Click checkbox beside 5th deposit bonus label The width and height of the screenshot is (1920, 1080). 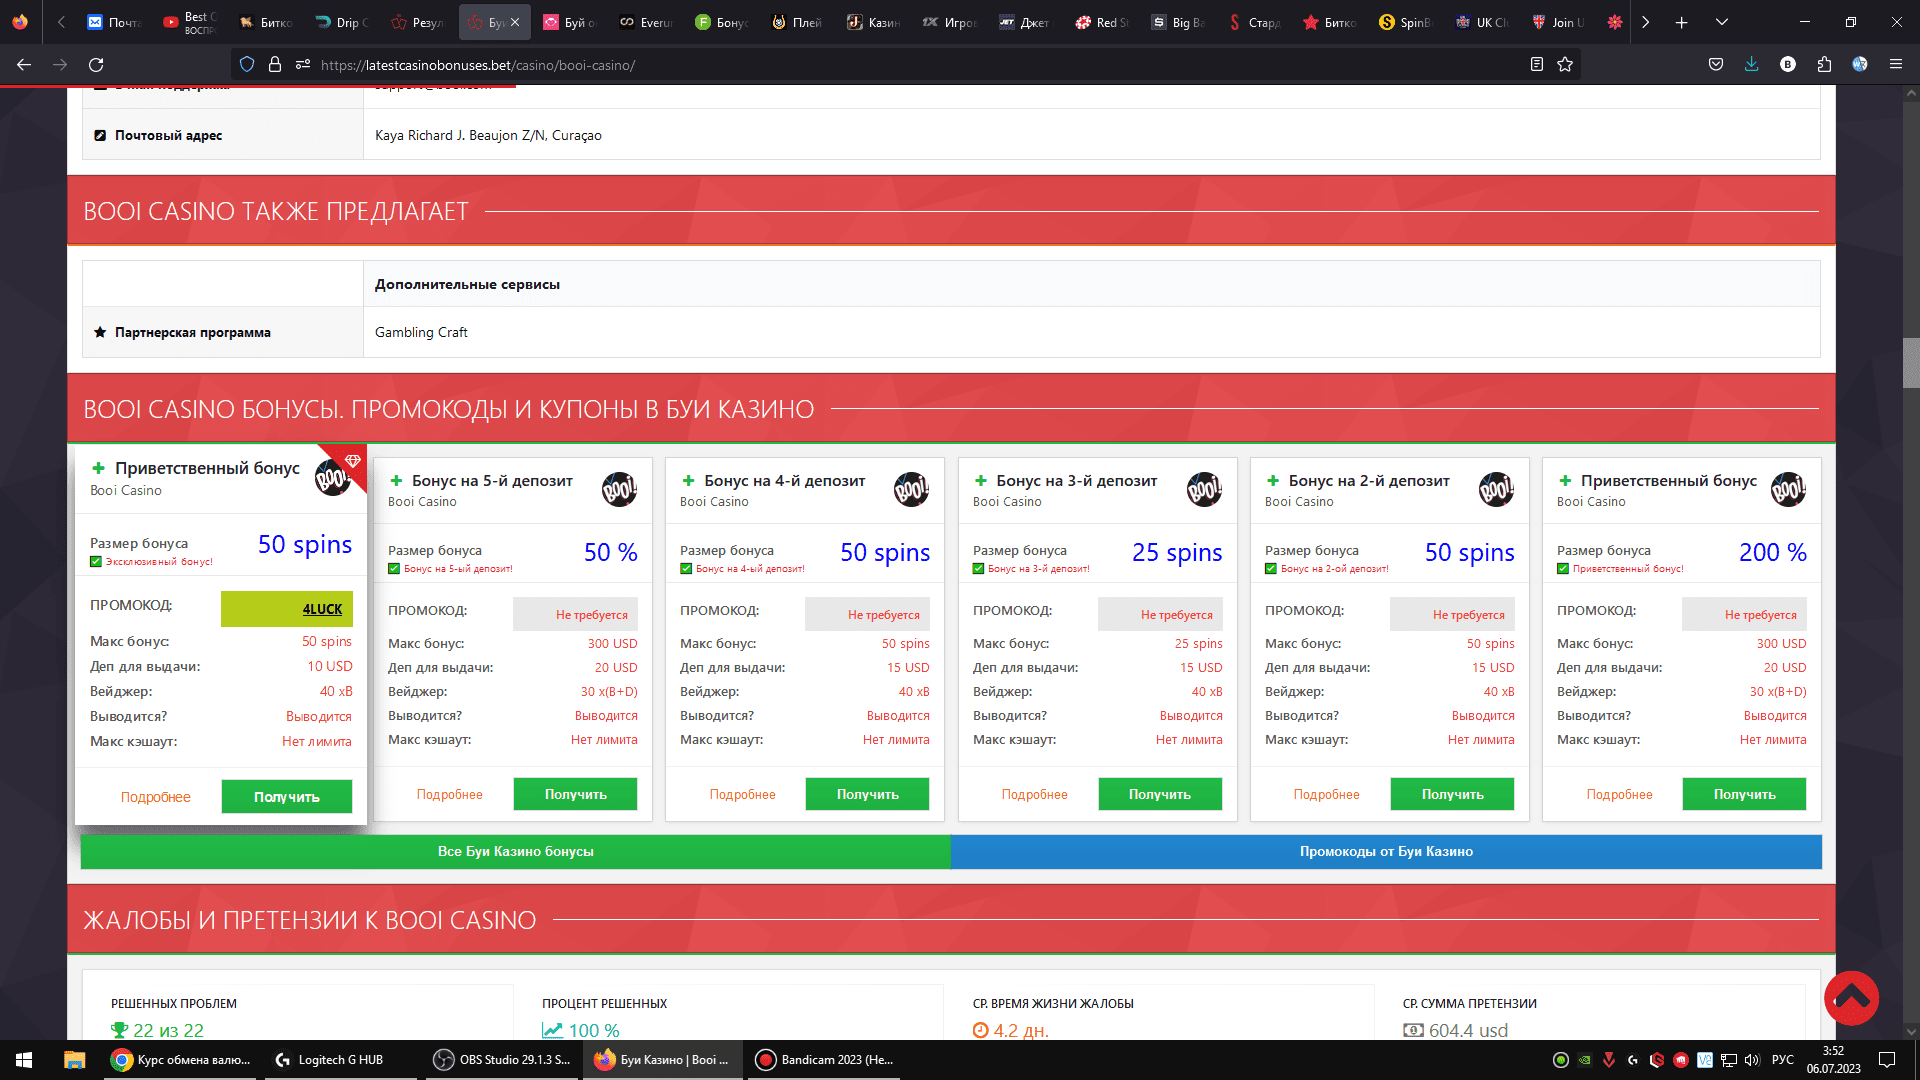tap(394, 569)
